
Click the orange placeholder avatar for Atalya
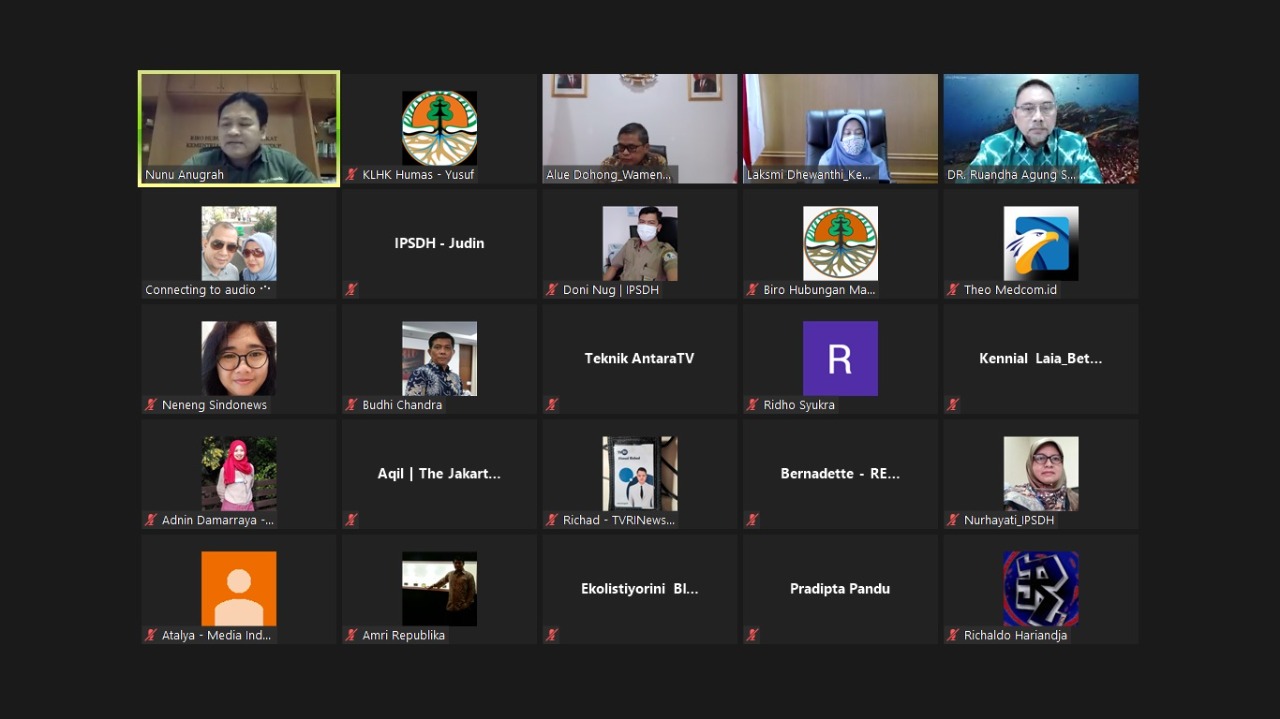coord(239,588)
